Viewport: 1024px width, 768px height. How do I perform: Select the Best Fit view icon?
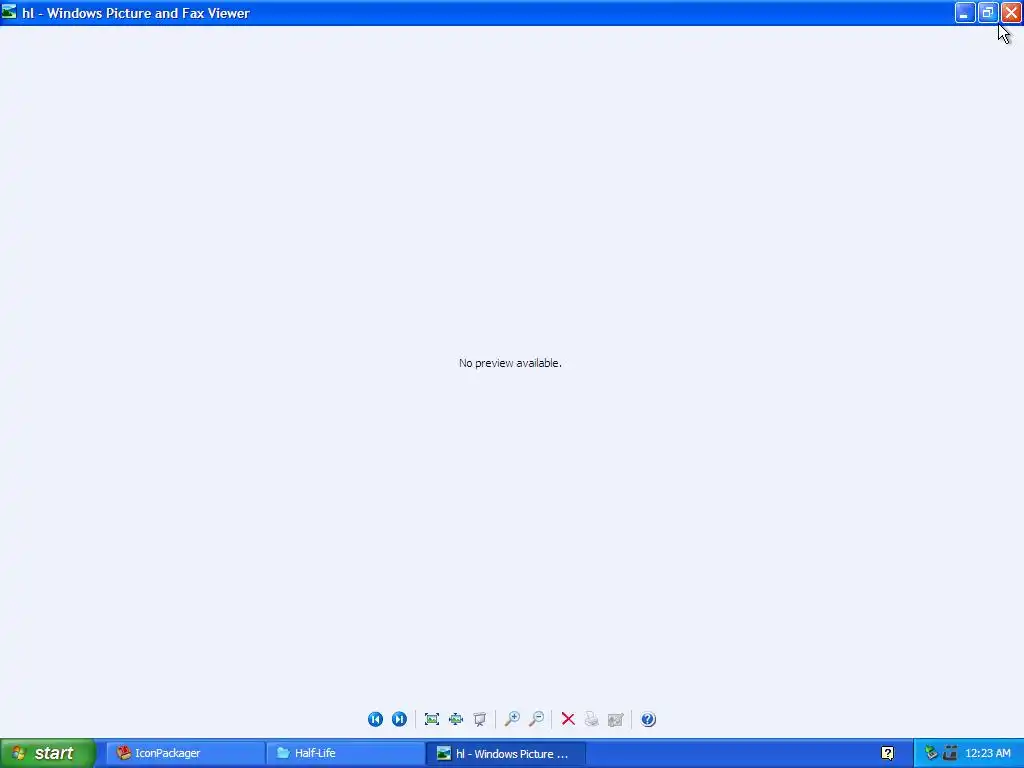(432, 719)
